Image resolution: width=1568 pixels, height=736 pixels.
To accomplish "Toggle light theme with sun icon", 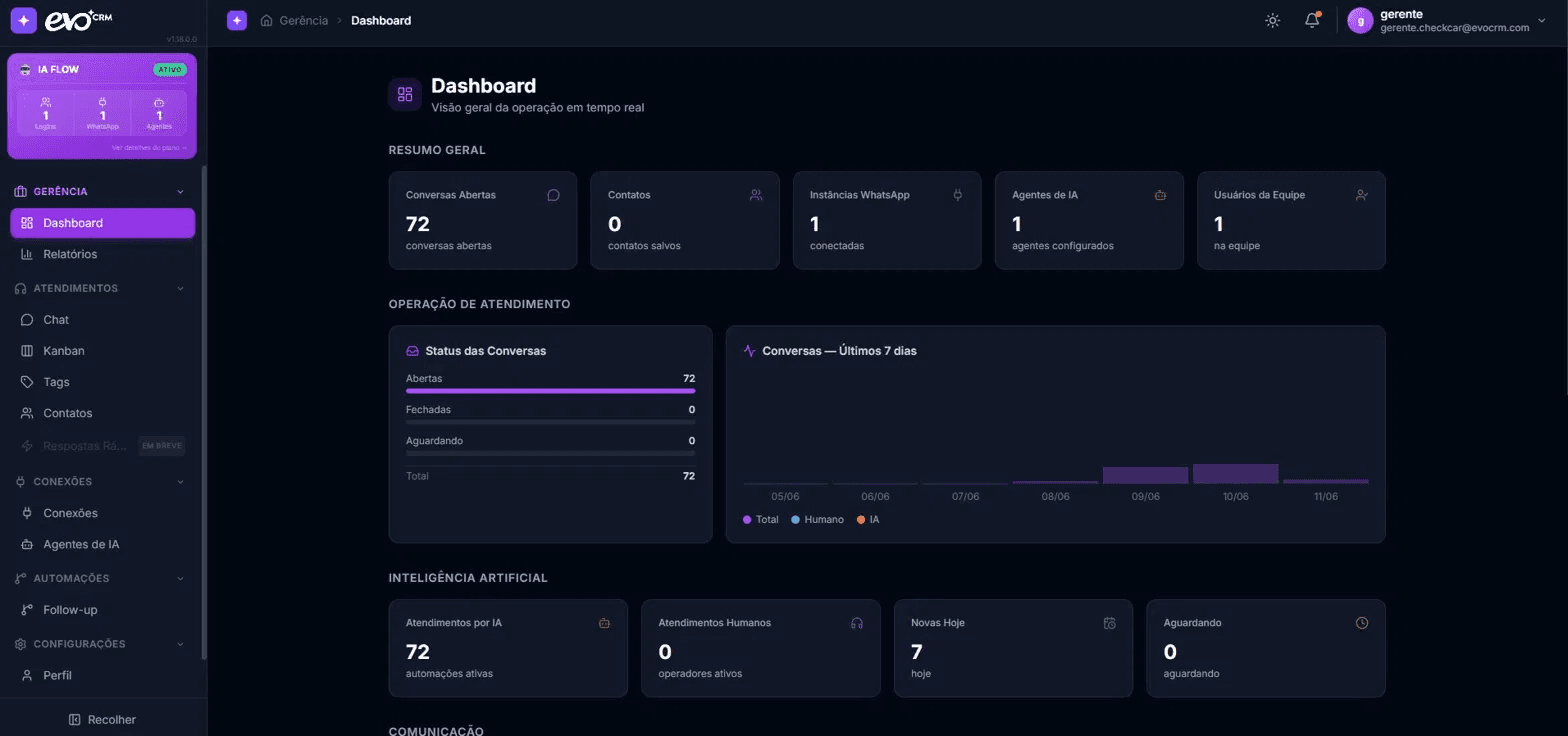I will click(1272, 20).
